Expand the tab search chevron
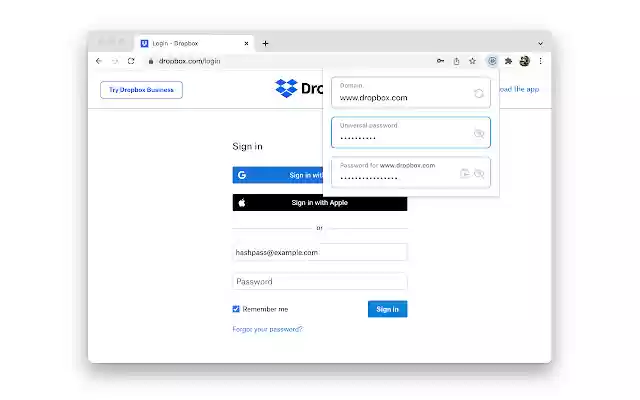Viewport: 640px width, 400px height. [540, 44]
